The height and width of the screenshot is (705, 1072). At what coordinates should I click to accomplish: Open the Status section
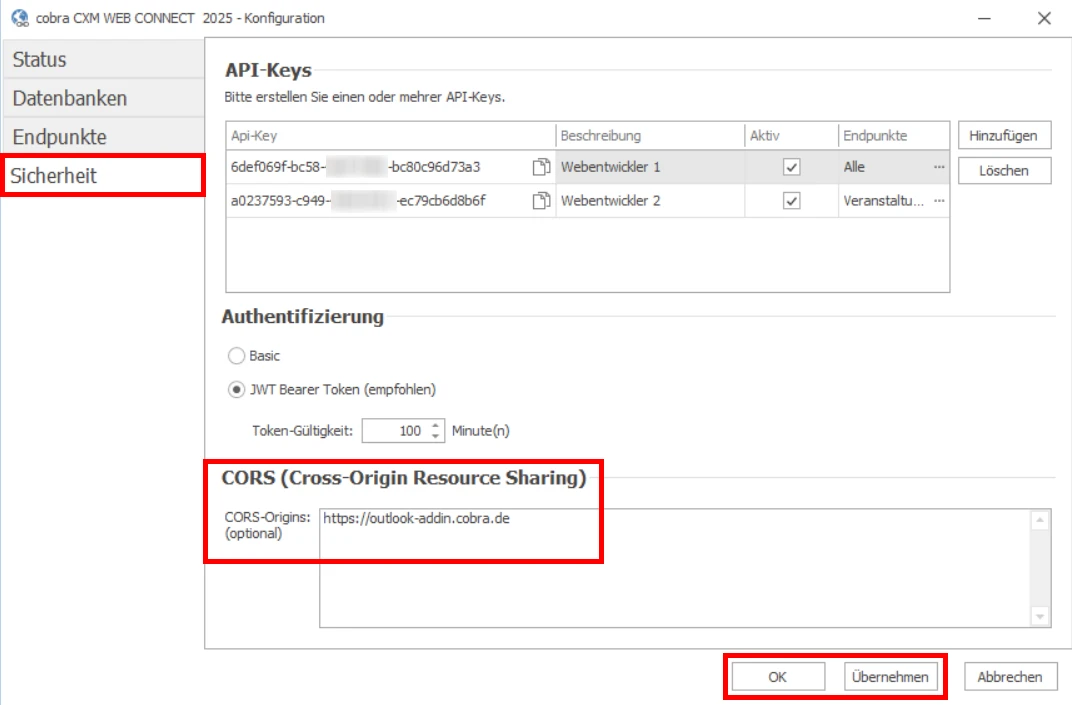[103, 59]
